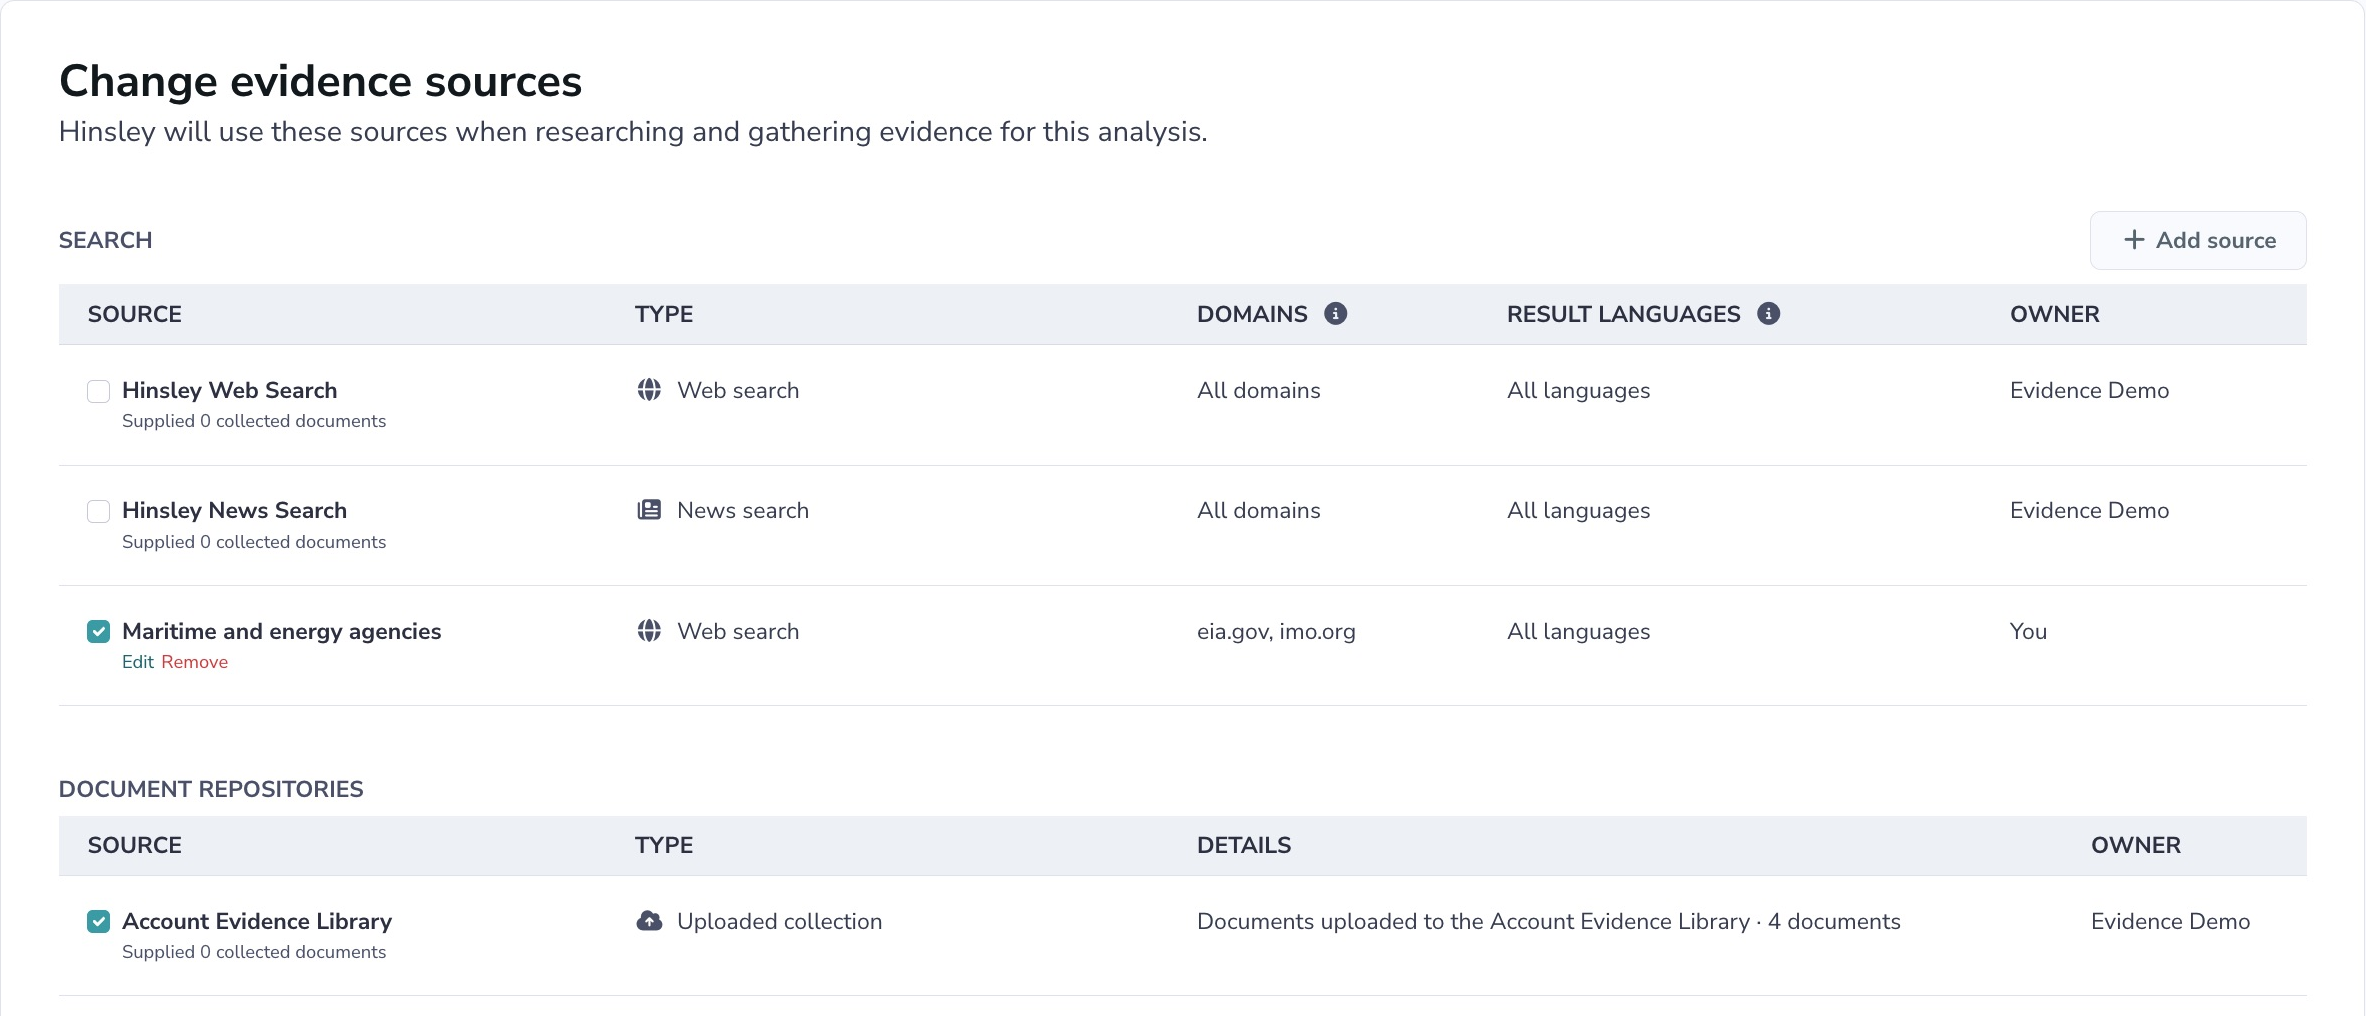Enable the Hinsley News Search checkbox
The width and height of the screenshot is (2366, 1016).
pyautogui.click(x=98, y=511)
